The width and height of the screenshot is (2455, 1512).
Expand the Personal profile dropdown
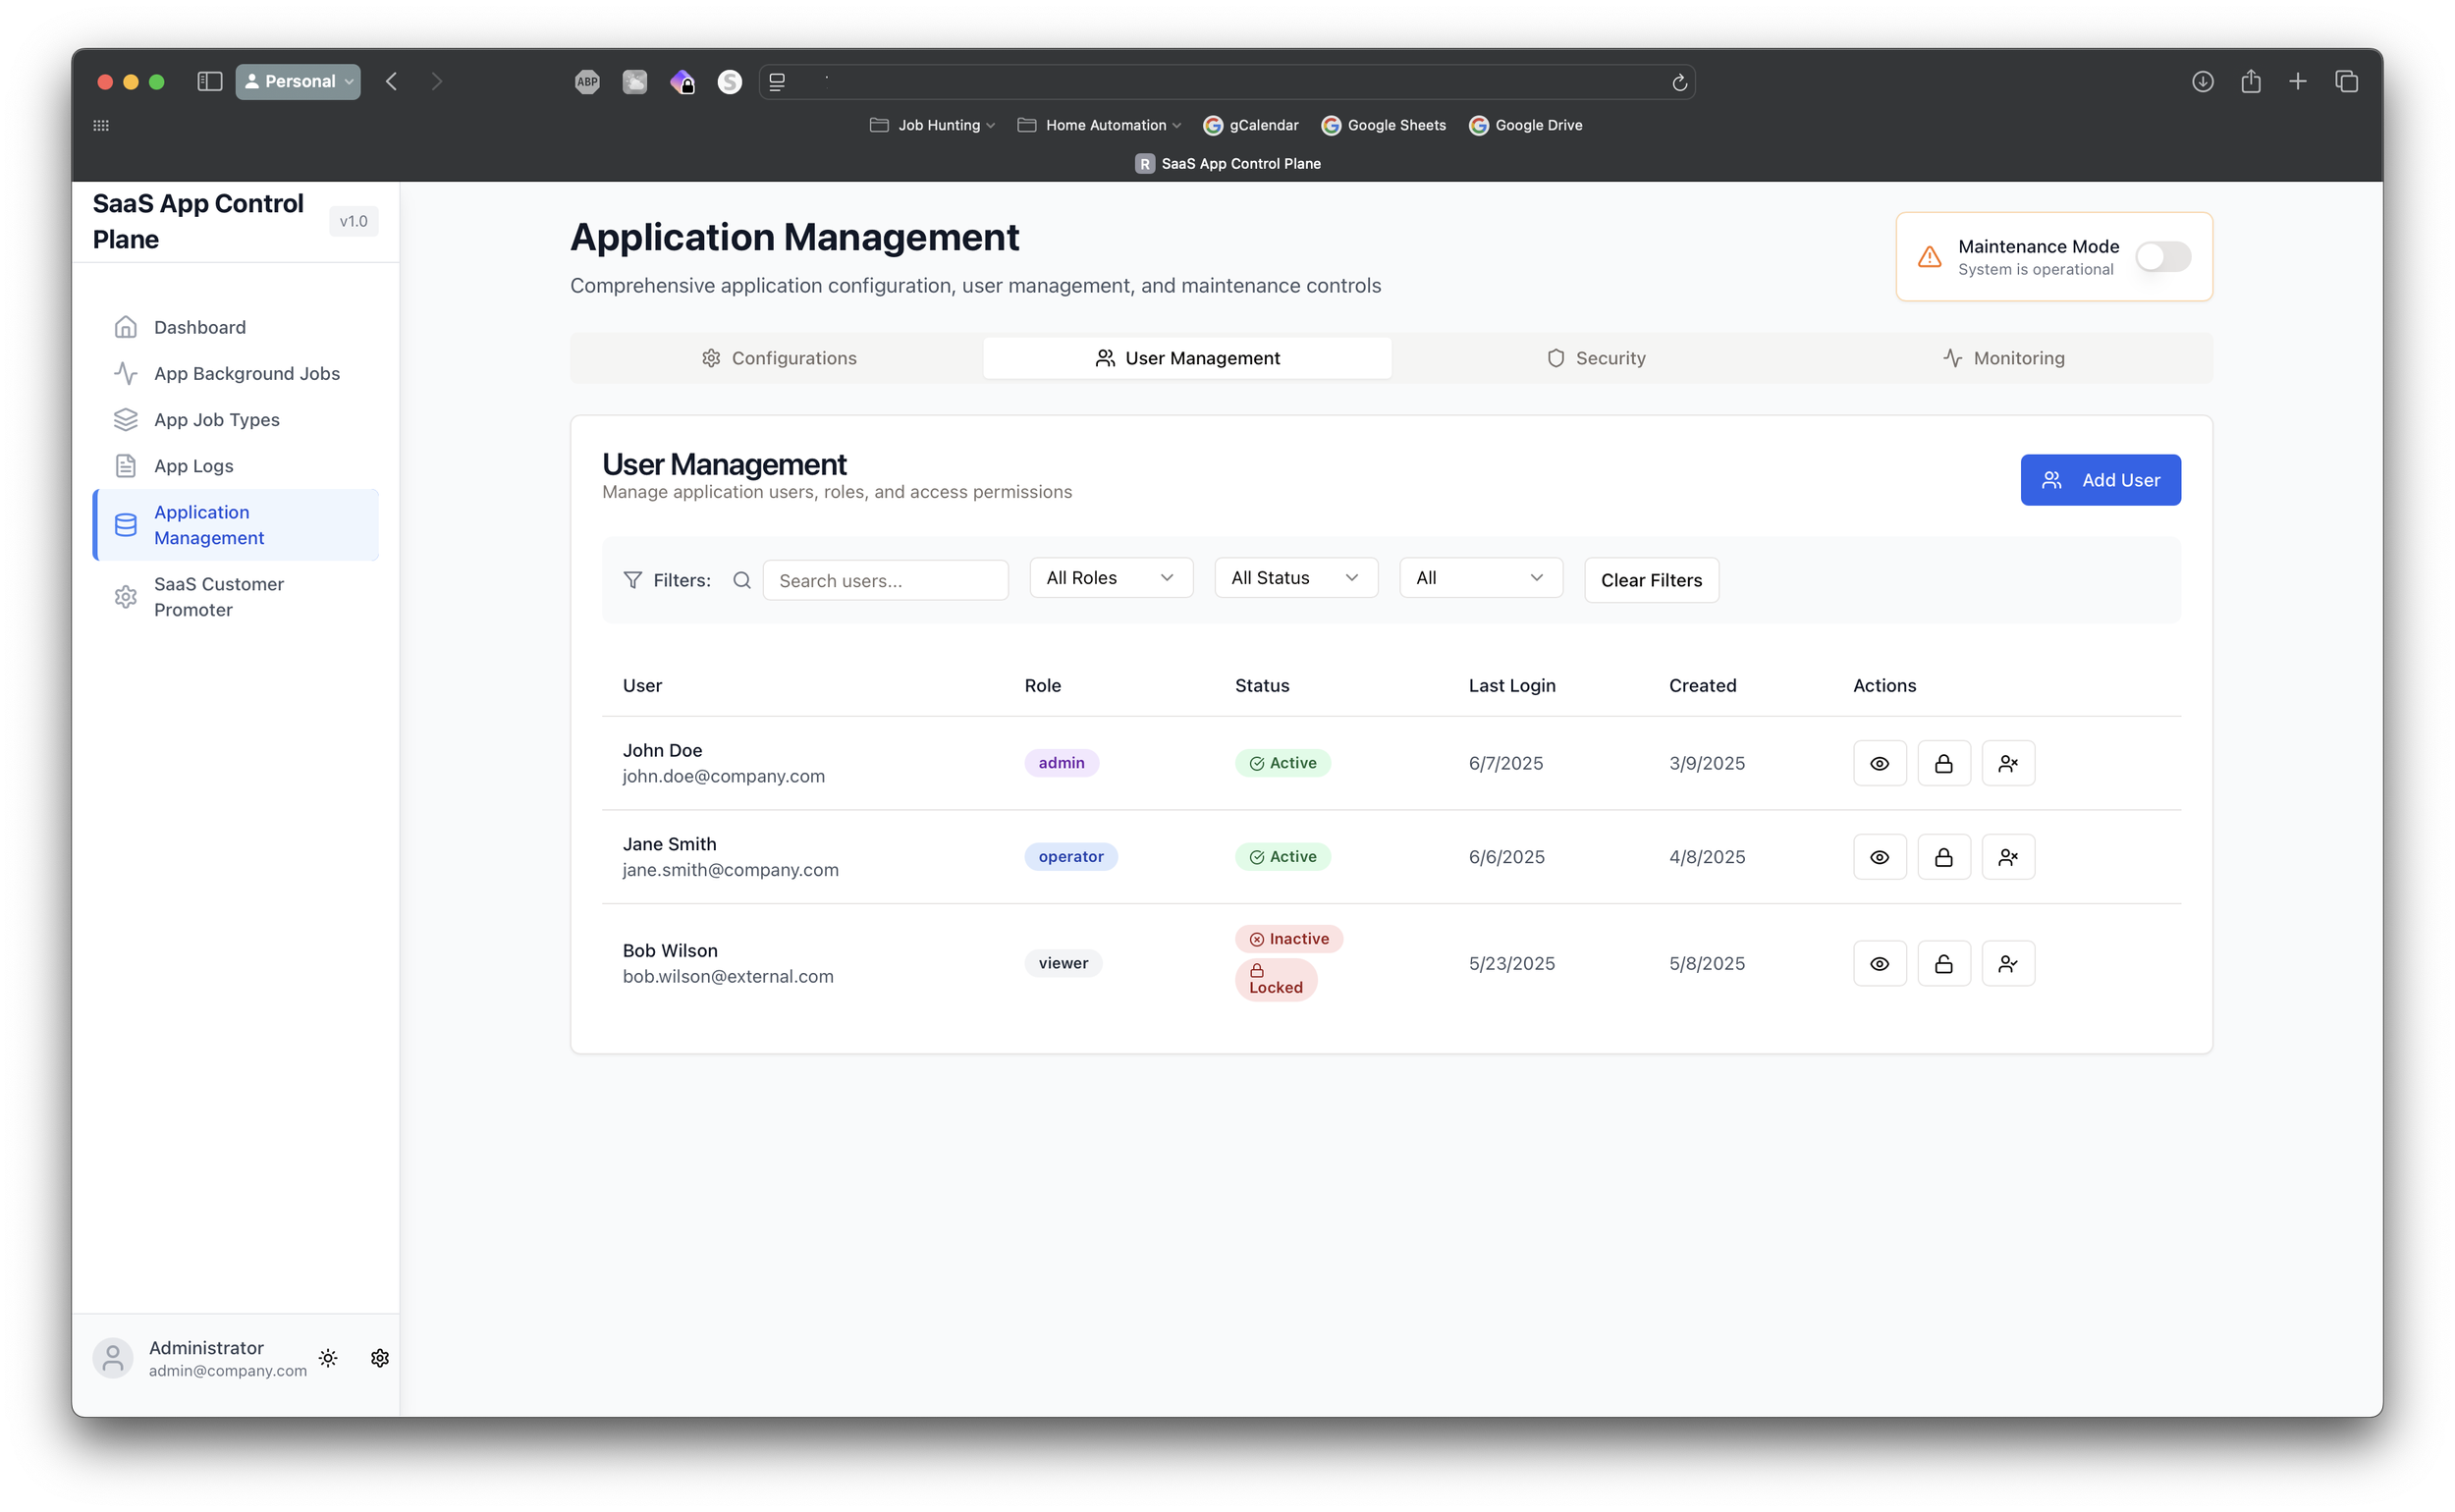pos(298,81)
